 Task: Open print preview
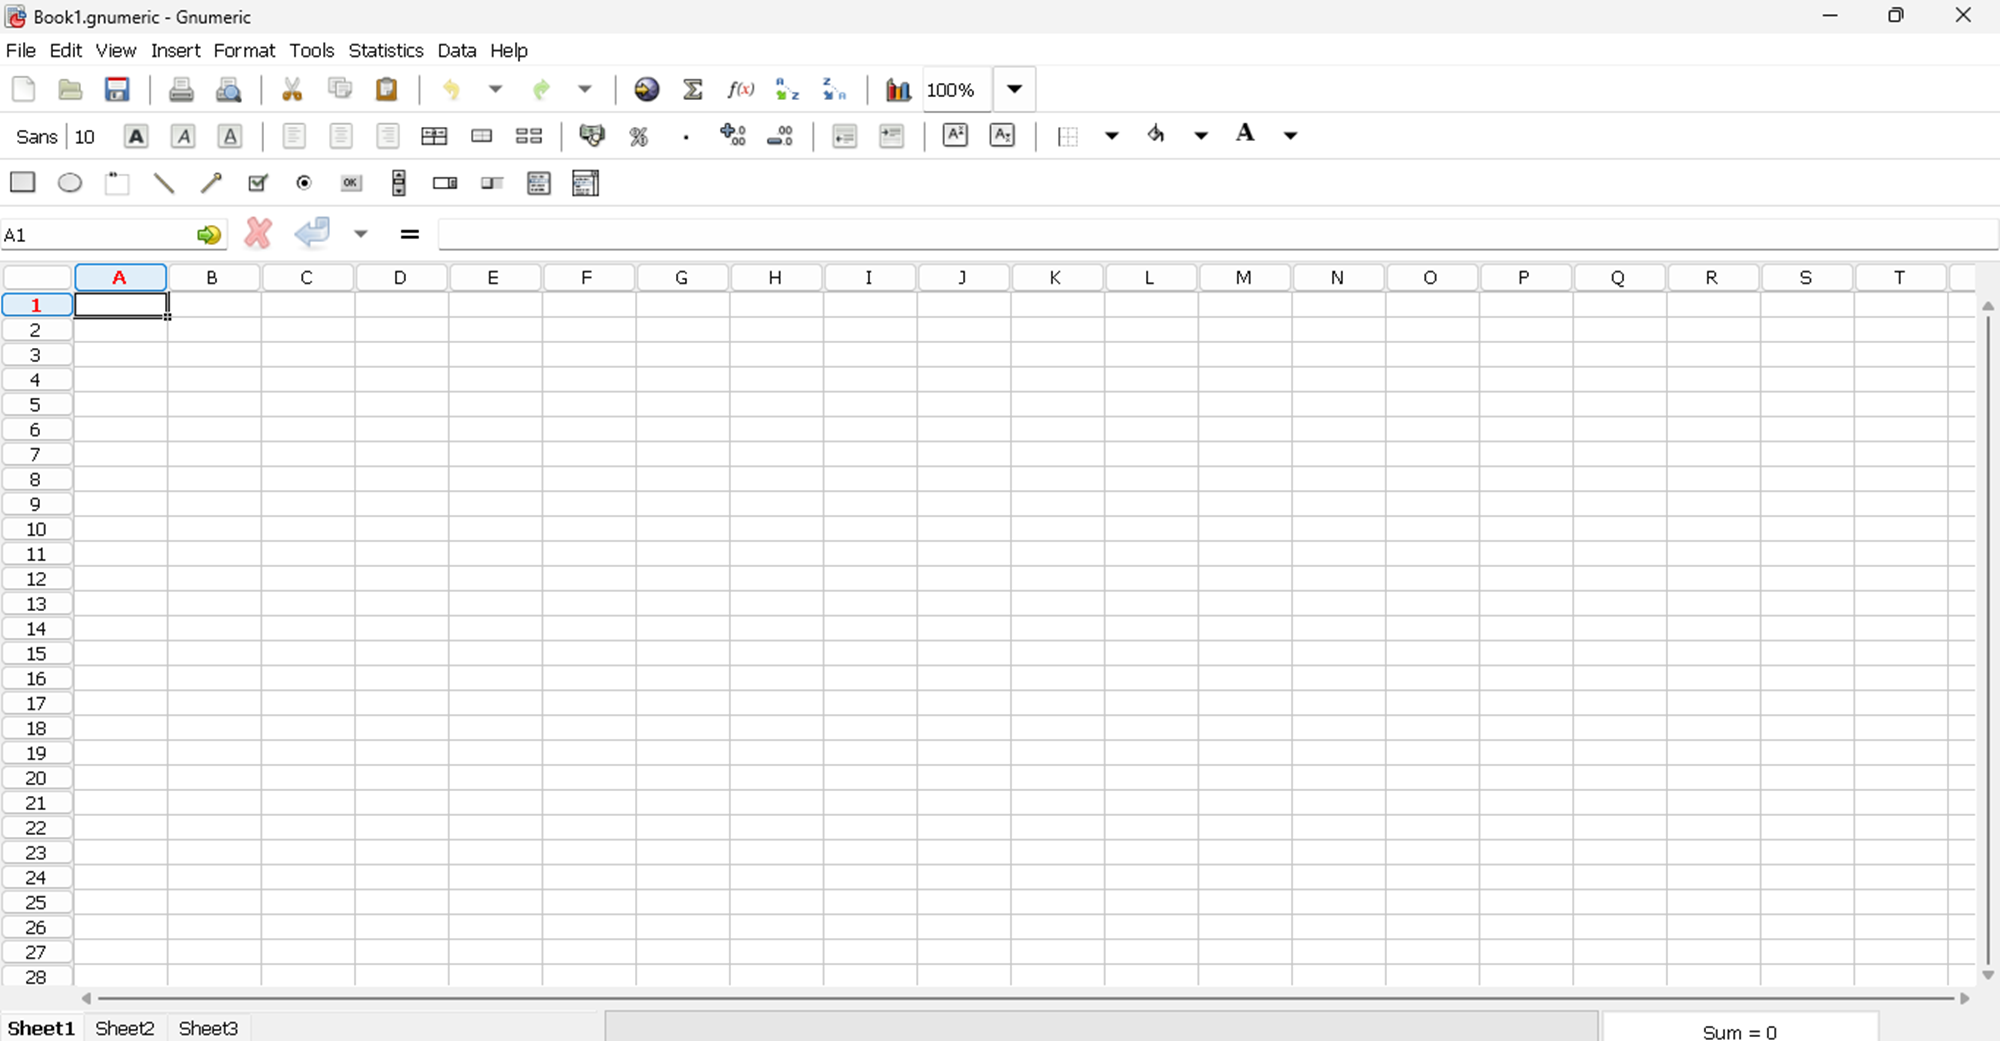pos(229,89)
